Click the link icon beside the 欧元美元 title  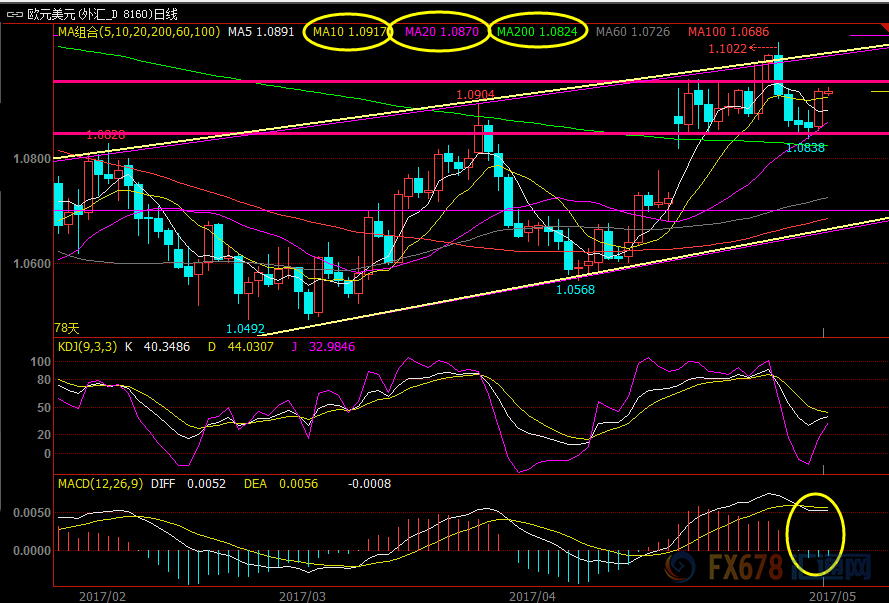coord(13,13)
